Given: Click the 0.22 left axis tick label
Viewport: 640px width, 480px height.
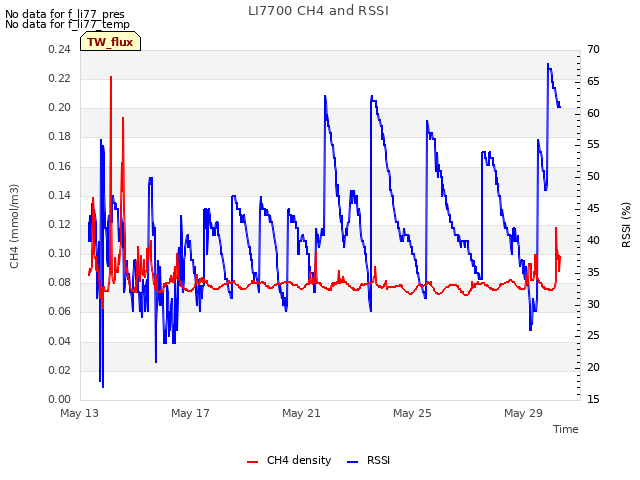Looking at the screenshot, I should pyautogui.click(x=59, y=78).
